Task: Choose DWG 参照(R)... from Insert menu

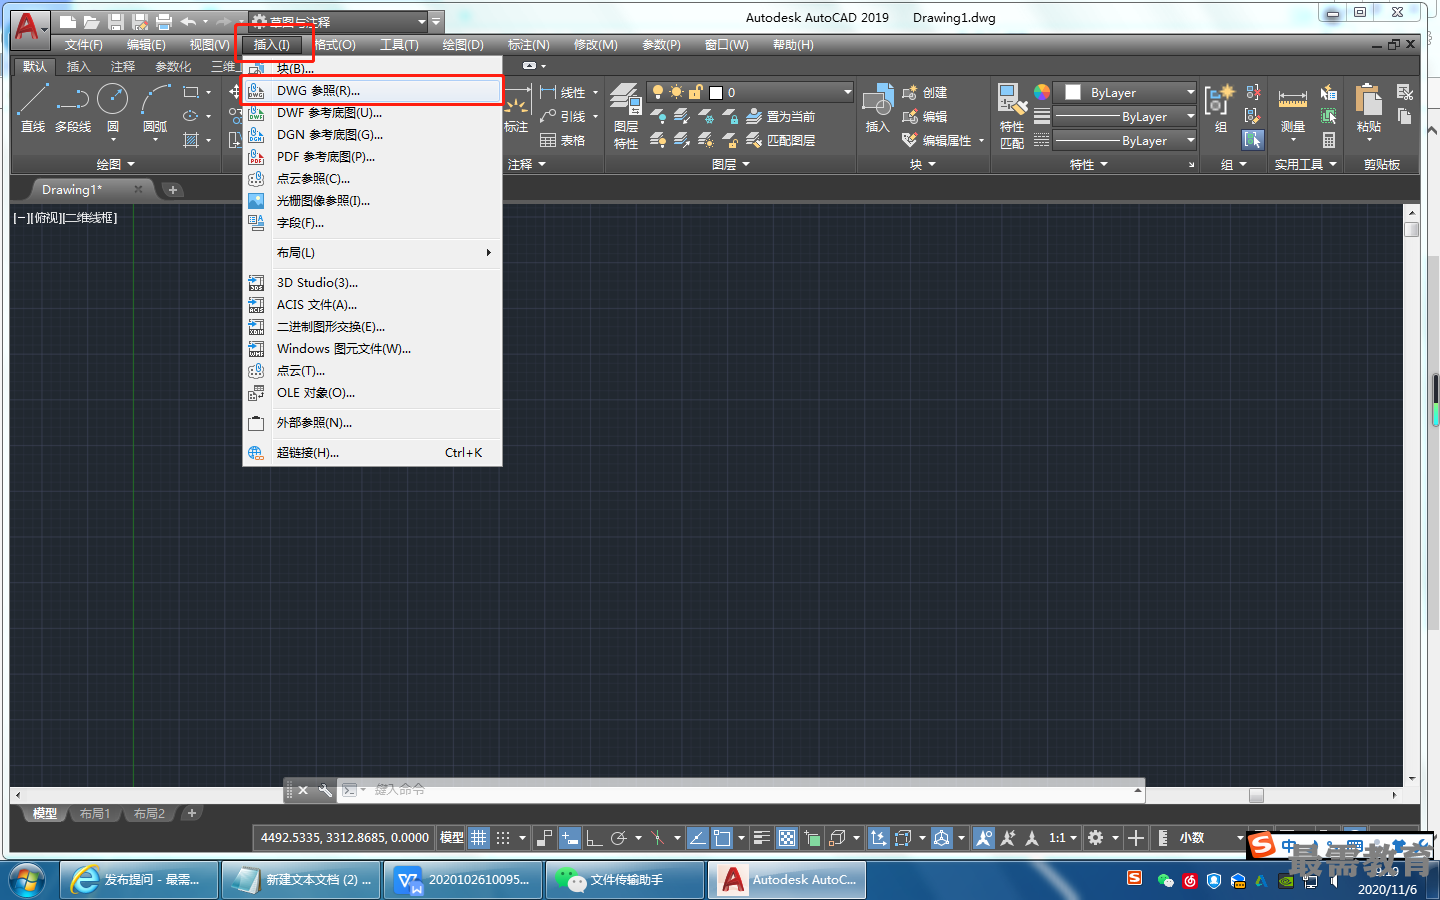Action: click(x=372, y=91)
